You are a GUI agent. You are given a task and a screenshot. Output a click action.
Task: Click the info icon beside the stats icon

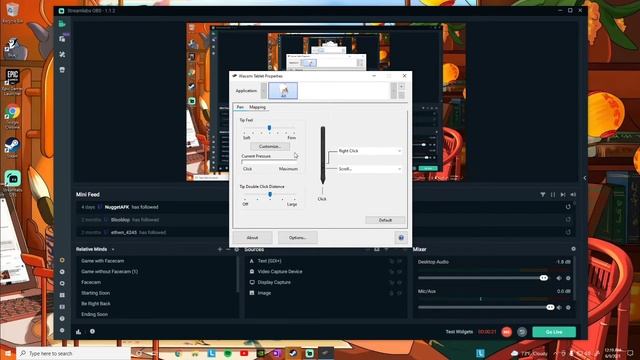[x=92, y=331]
